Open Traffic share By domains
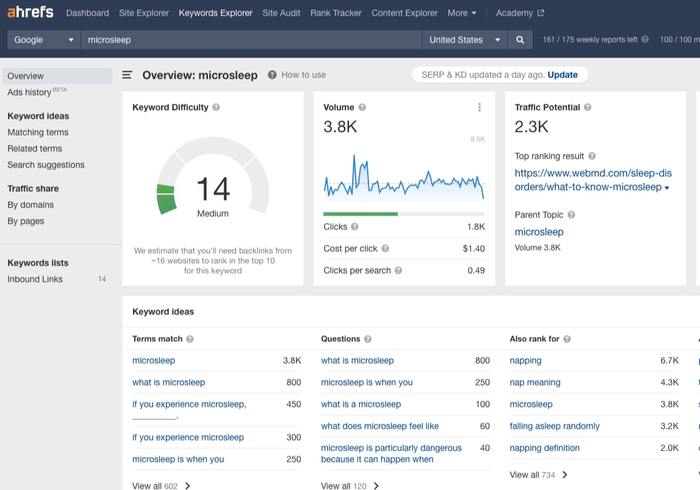The image size is (700, 490). click(x=30, y=205)
